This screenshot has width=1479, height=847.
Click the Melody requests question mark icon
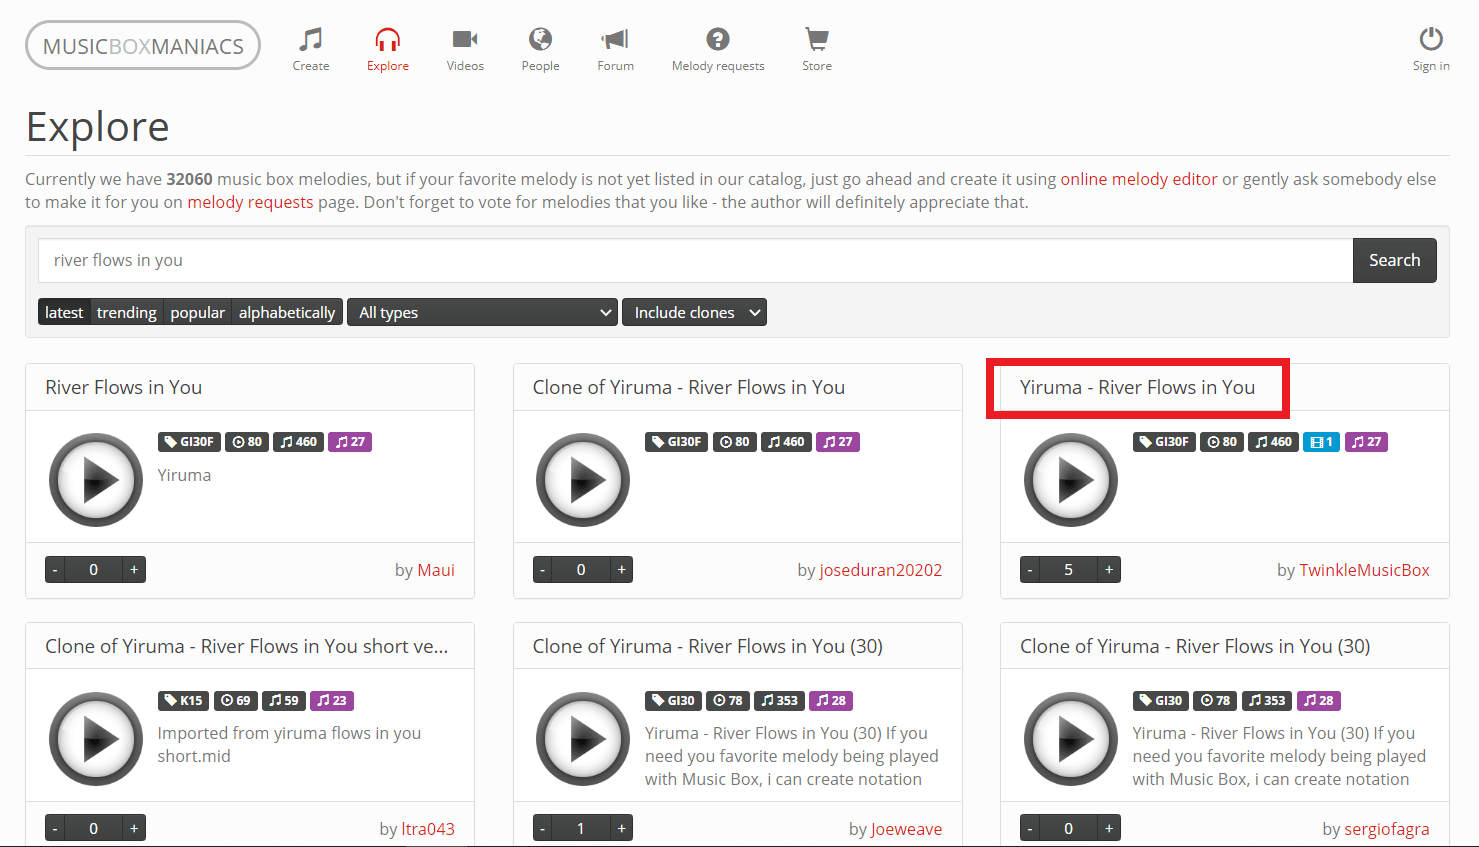[x=718, y=40]
